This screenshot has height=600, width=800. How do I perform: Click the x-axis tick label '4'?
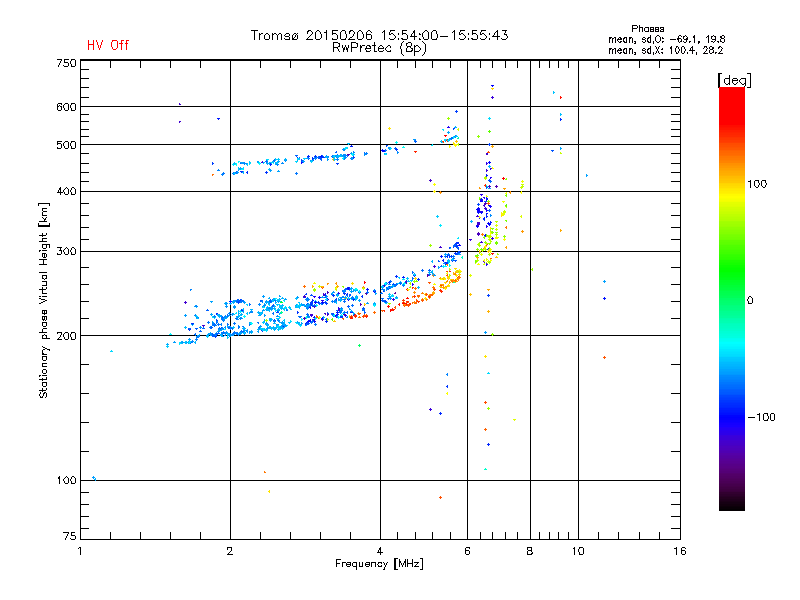[x=380, y=551]
